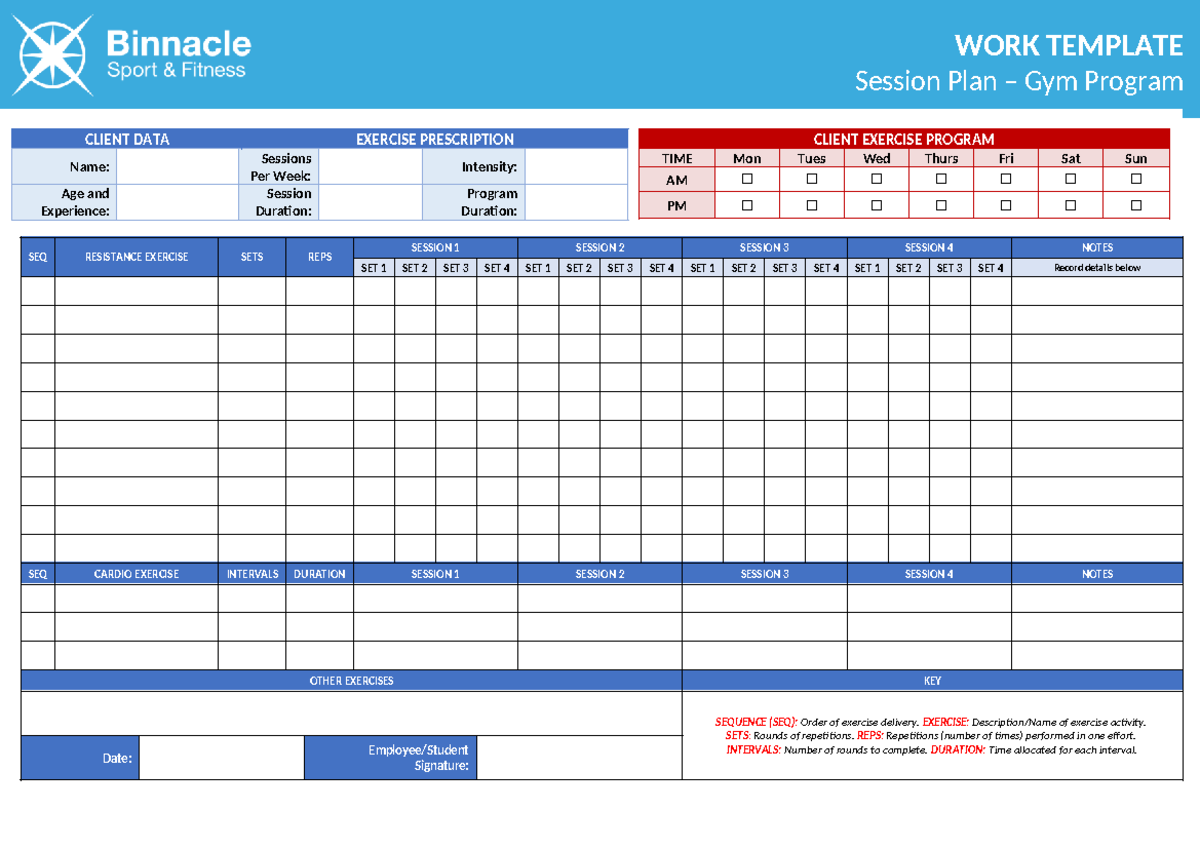This screenshot has height=849, width=1200.
Task: Select the SETS column header
Action: coord(252,257)
